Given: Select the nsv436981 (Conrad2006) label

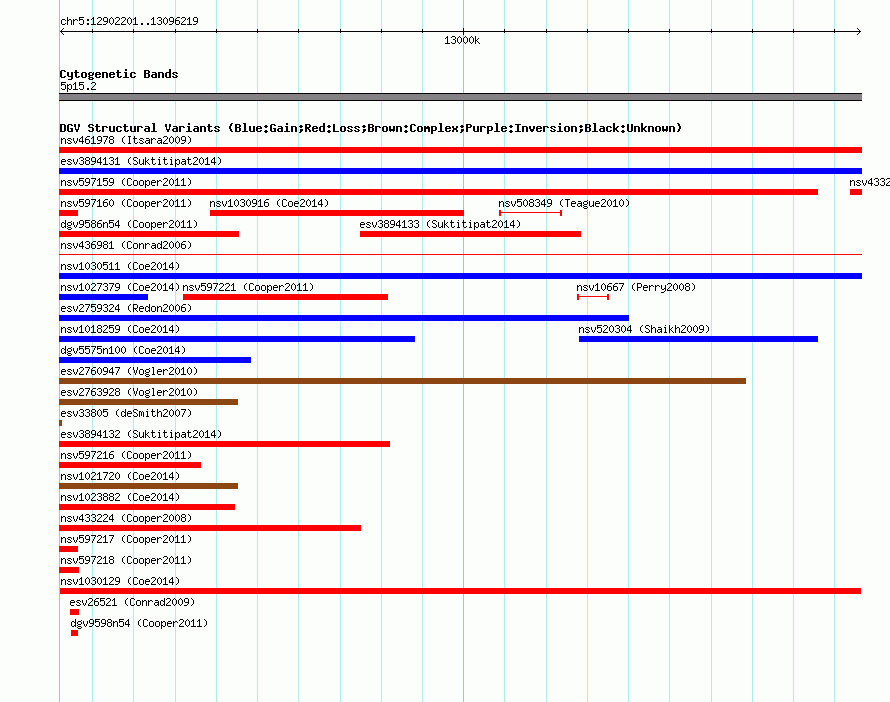Looking at the screenshot, I should (126, 245).
